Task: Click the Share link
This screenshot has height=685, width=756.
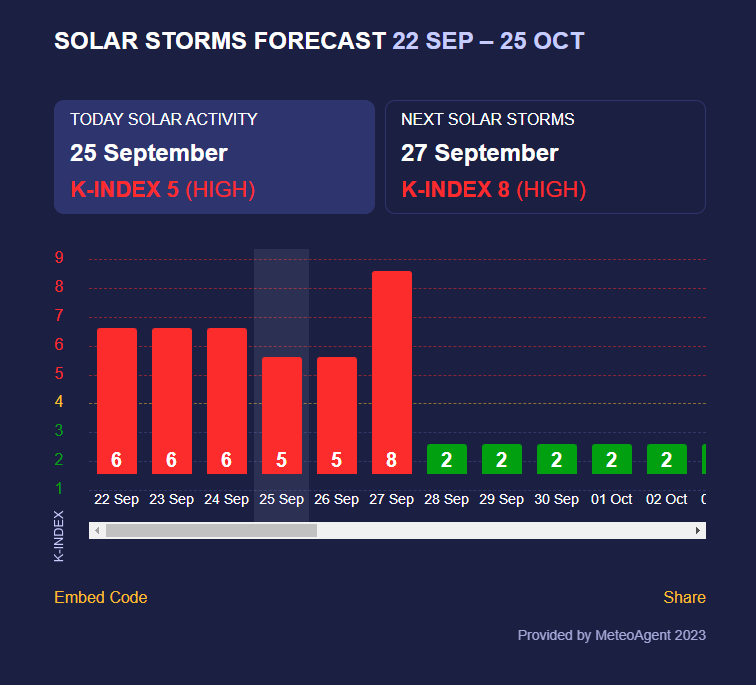Action: pyautogui.click(x=684, y=598)
